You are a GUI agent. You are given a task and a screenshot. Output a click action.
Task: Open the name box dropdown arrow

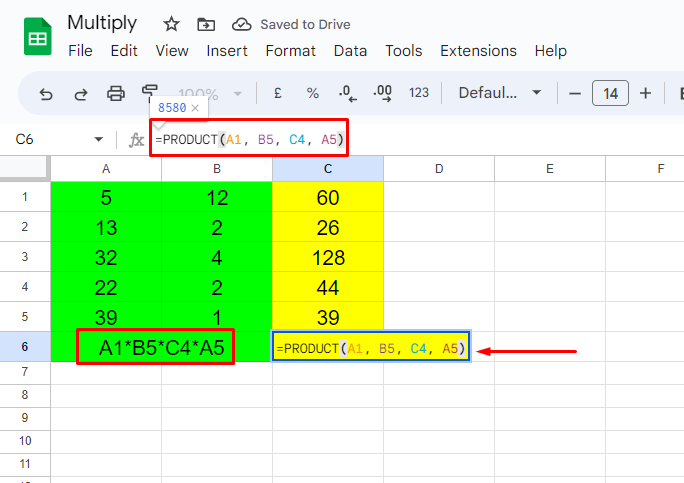99,140
